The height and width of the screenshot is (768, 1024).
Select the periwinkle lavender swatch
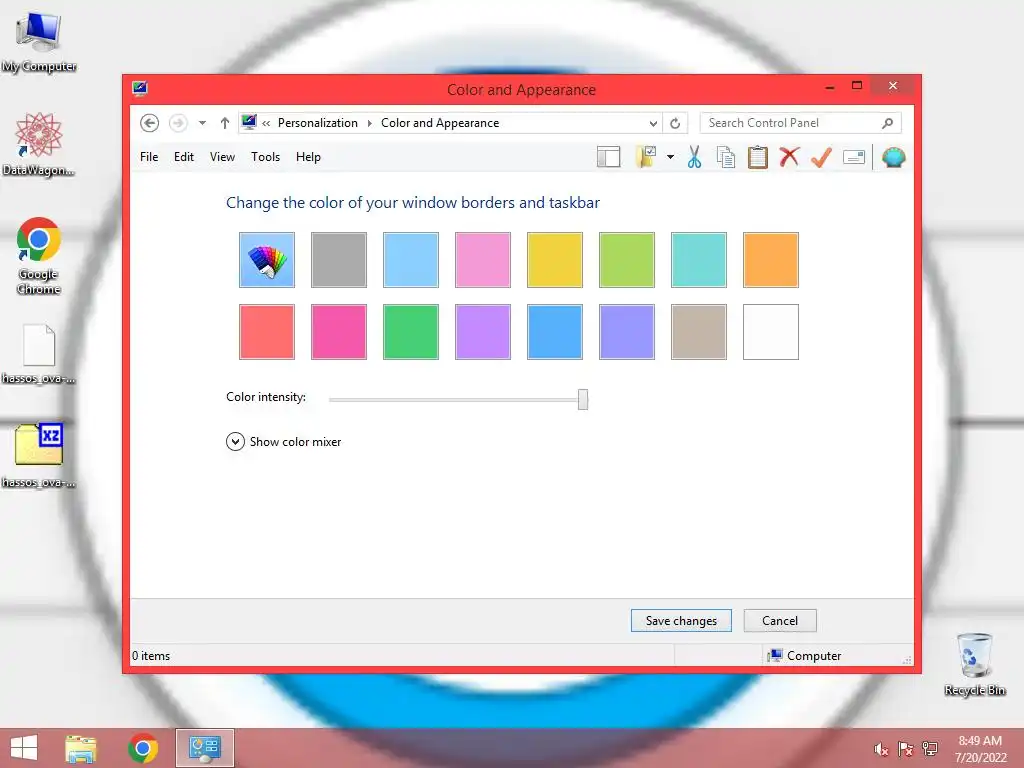627,332
